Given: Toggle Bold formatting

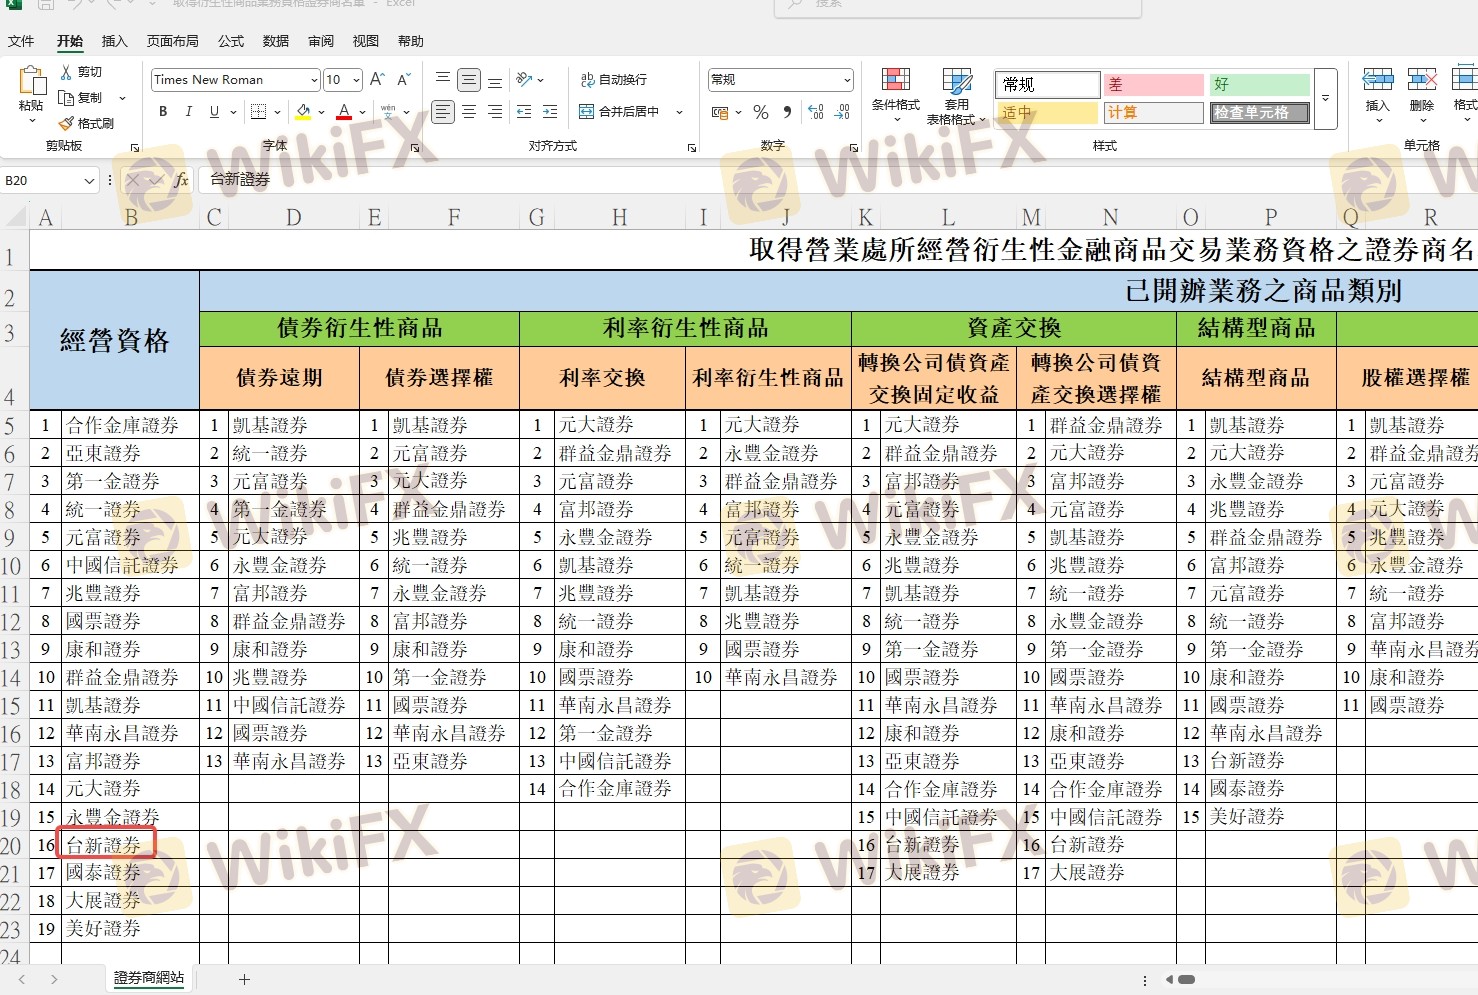Looking at the screenshot, I should 163,112.
